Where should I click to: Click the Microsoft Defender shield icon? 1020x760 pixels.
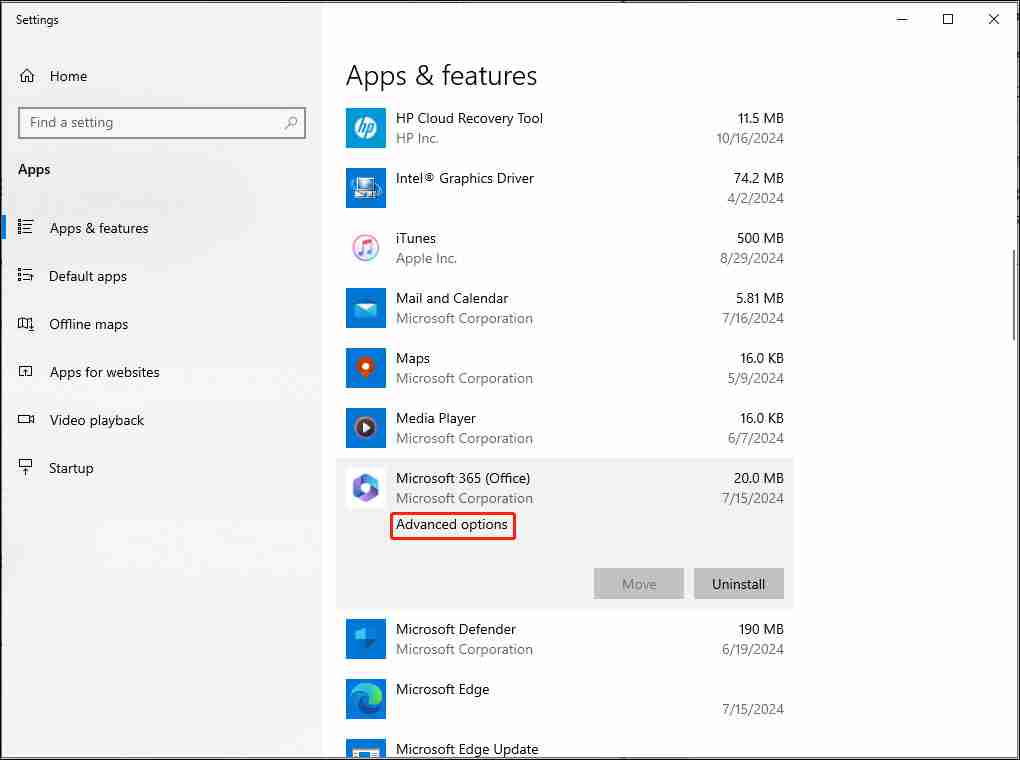[366, 639]
